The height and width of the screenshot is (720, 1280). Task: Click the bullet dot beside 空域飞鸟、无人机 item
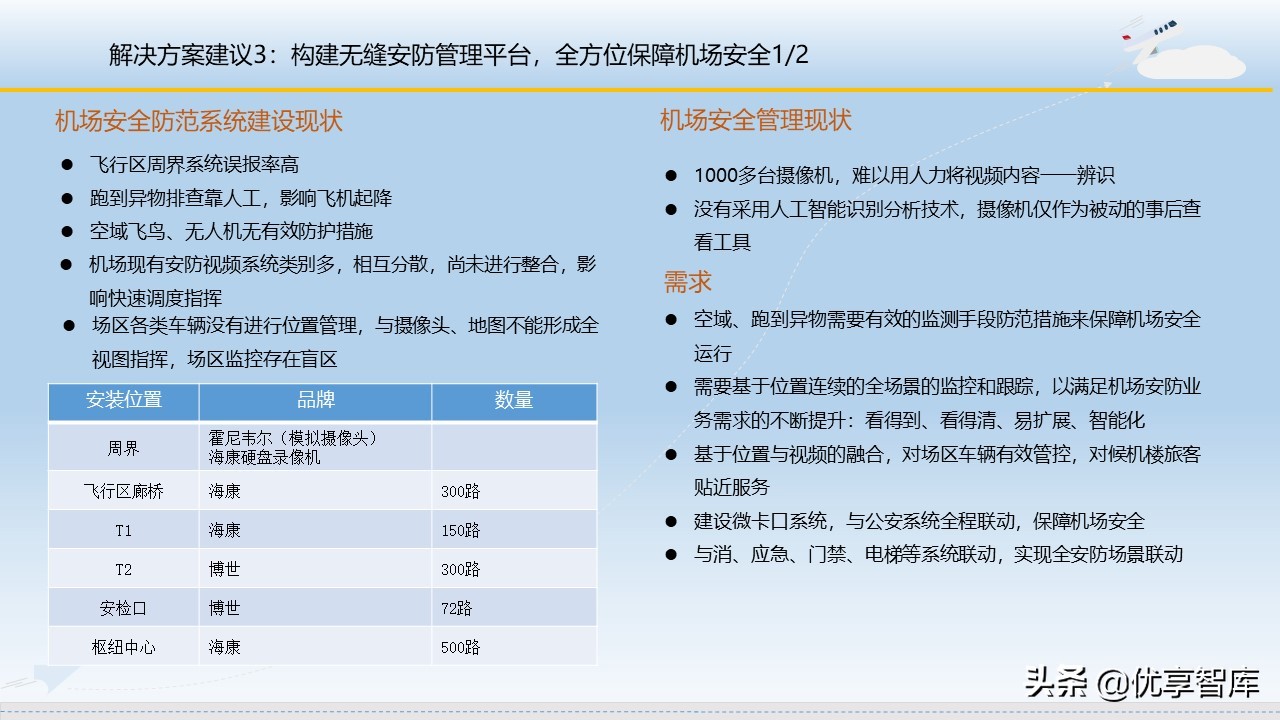(67, 231)
